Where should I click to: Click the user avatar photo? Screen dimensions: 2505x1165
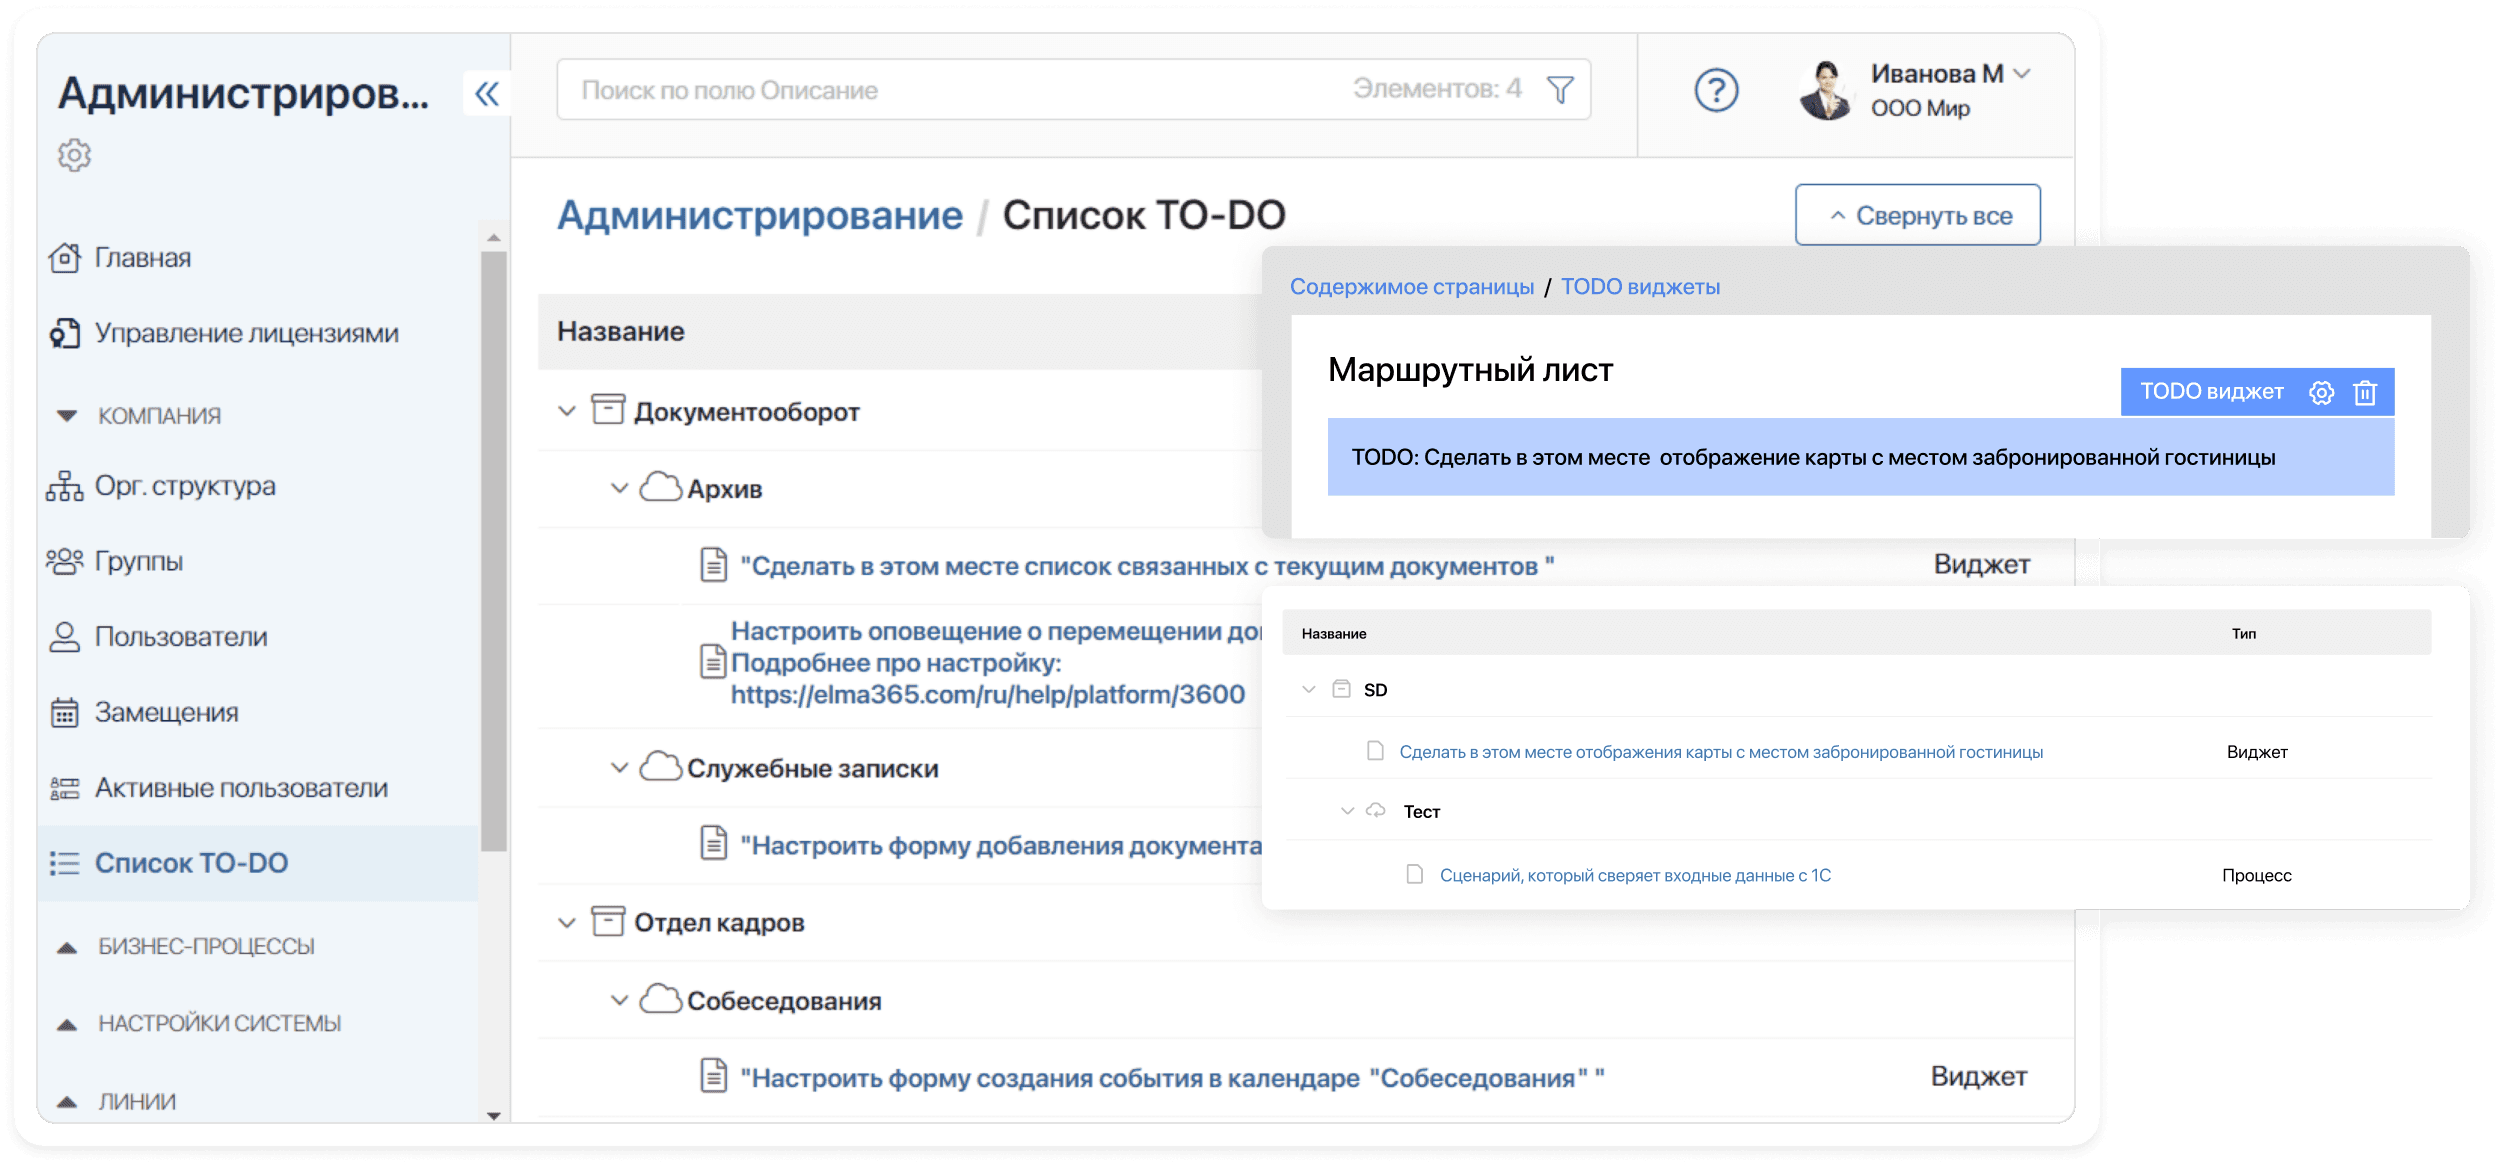(1826, 91)
